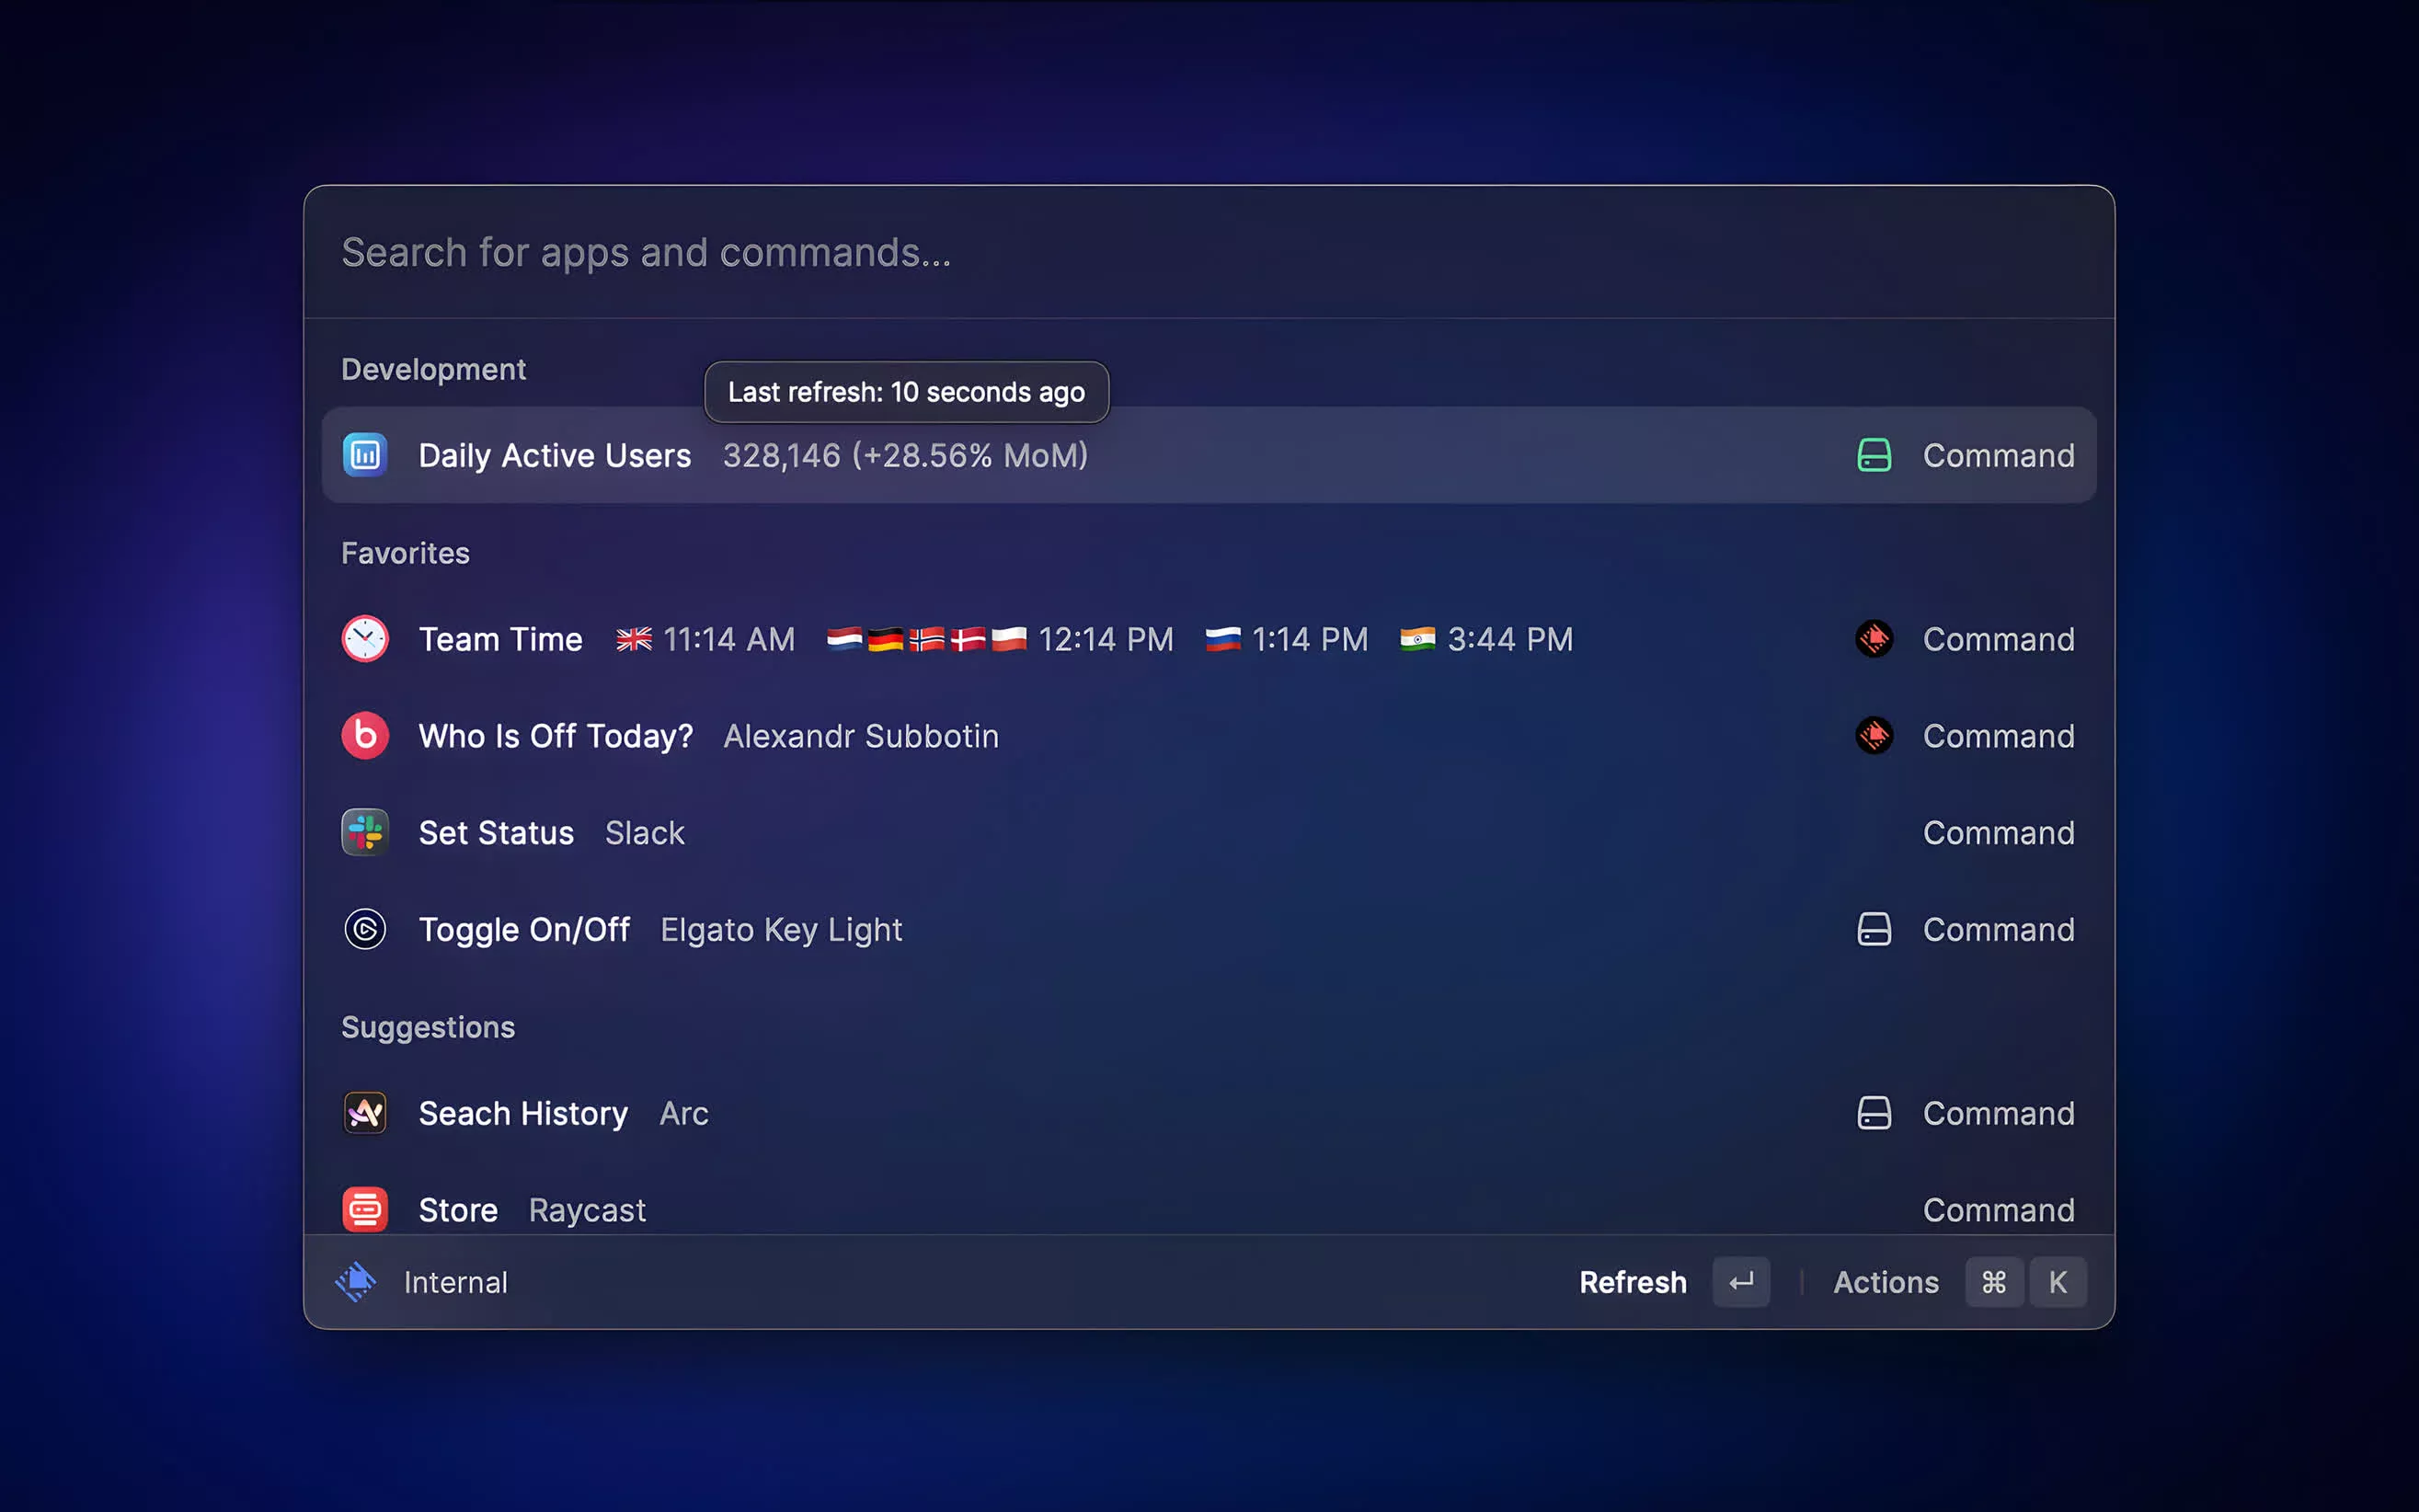Focus the Search for apps and commands field
The width and height of the screenshot is (2419, 1512).
tap(1209, 252)
